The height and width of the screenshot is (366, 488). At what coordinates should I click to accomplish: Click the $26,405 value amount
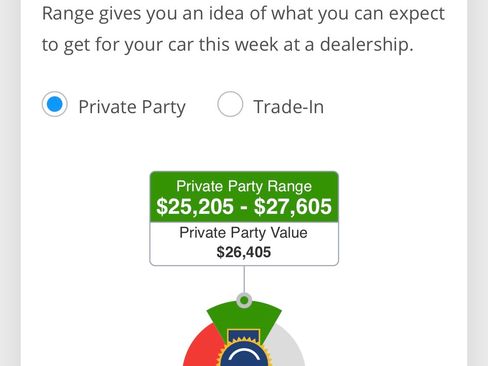click(x=244, y=252)
